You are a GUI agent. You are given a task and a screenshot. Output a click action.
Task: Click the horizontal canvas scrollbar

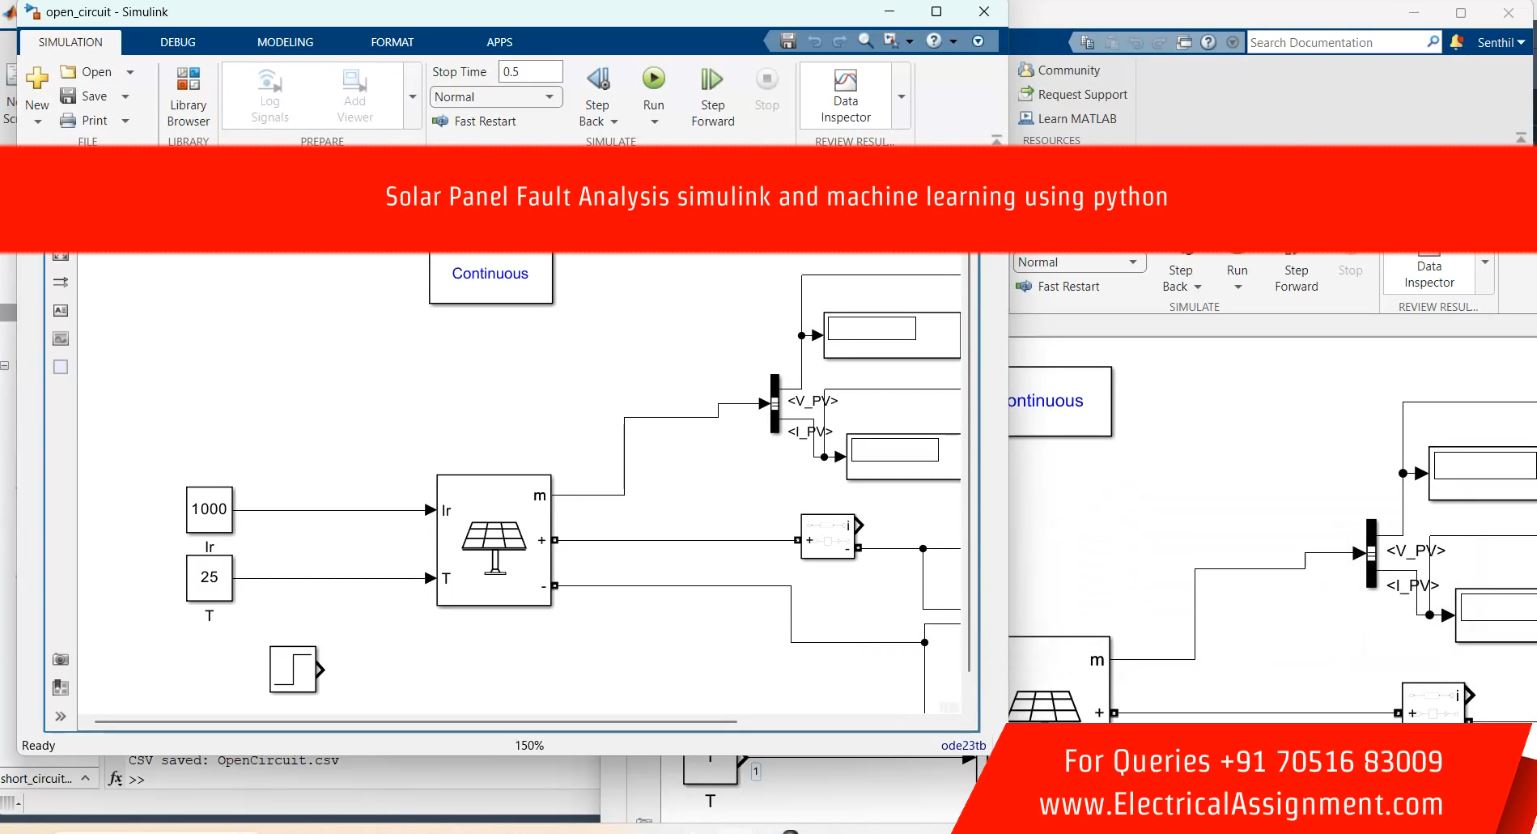point(415,721)
